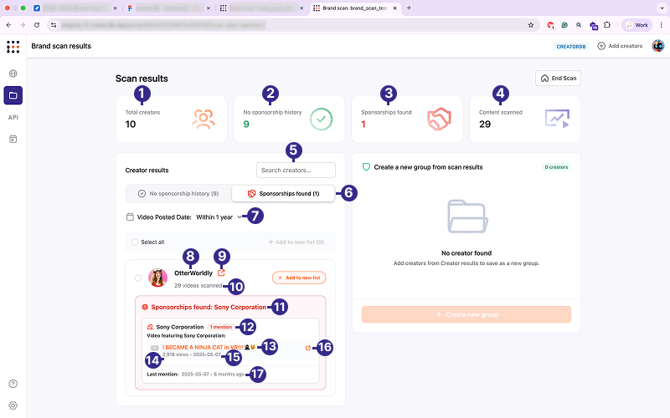670x418 pixels.
Task: Select the OtterWorldly creator checkbox
Action: point(138,278)
